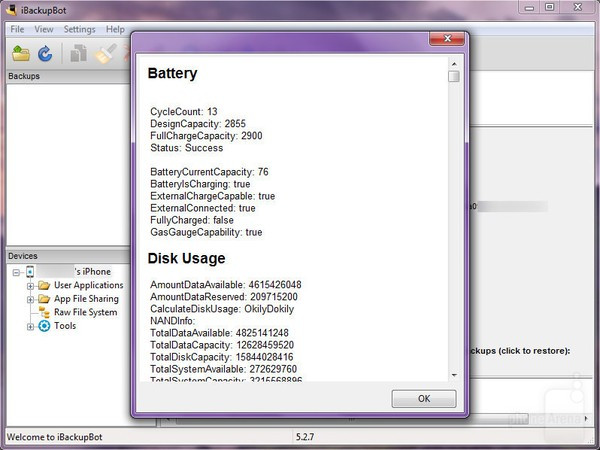Click the open backup folder toolbar icon
This screenshot has height=450, width=600.
tap(20, 52)
